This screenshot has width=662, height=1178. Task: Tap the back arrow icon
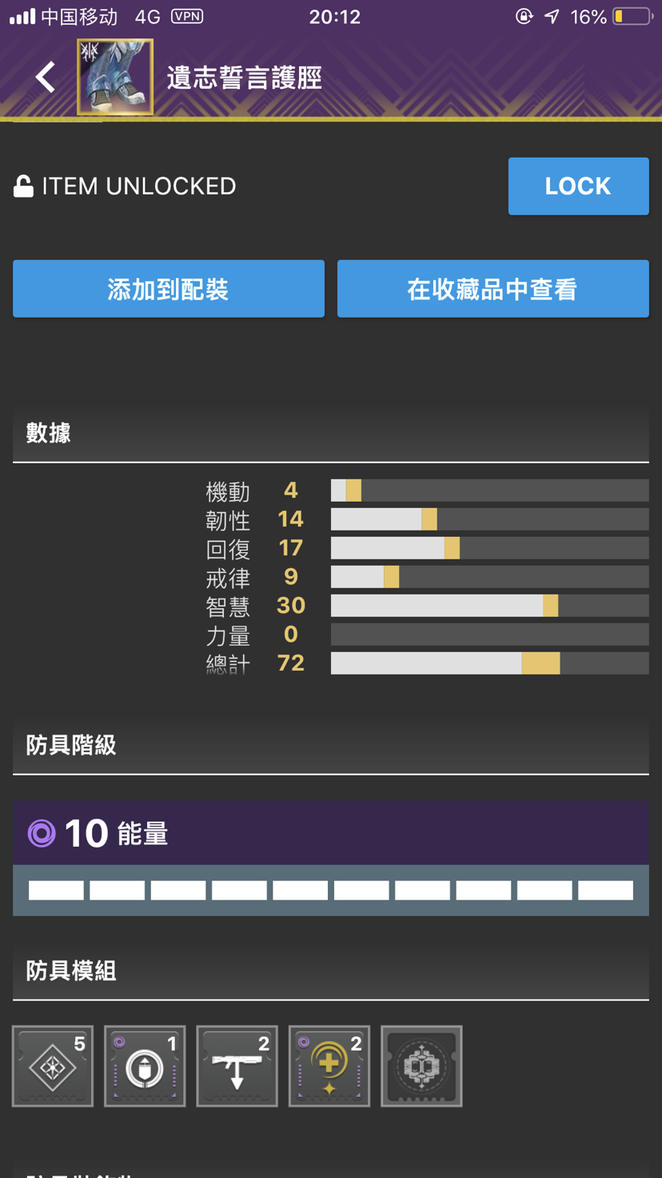pos(45,77)
